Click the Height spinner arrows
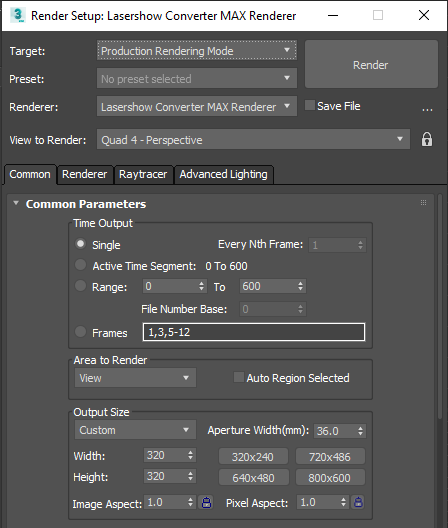The width and height of the screenshot is (448, 528). pyautogui.click(x=191, y=476)
